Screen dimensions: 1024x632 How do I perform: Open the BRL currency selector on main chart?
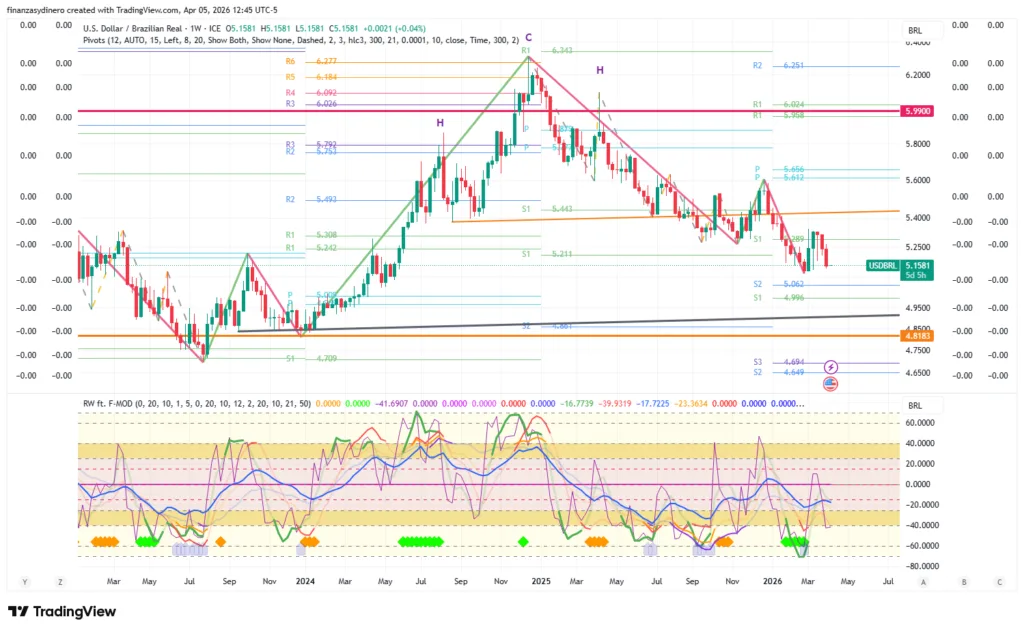(x=915, y=31)
